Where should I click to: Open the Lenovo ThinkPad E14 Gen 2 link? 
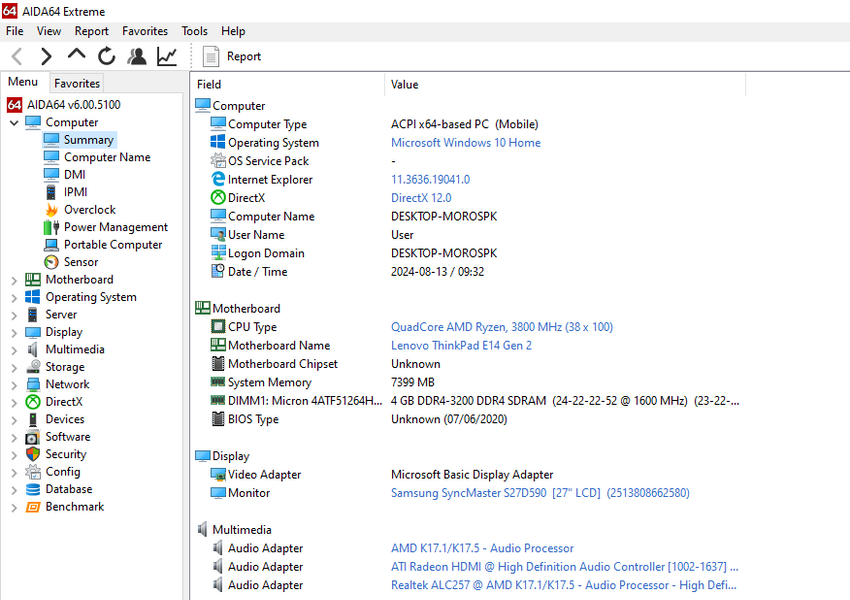pos(461,345)
